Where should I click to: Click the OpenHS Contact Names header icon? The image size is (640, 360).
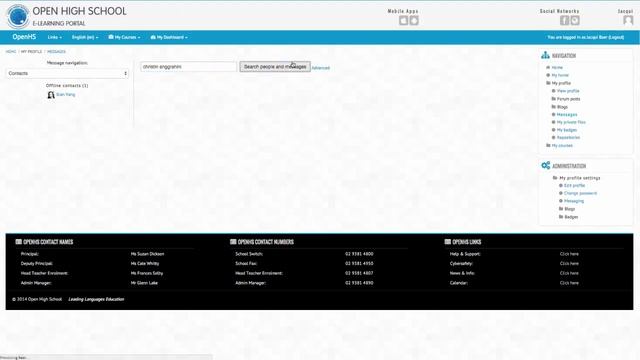18,242
